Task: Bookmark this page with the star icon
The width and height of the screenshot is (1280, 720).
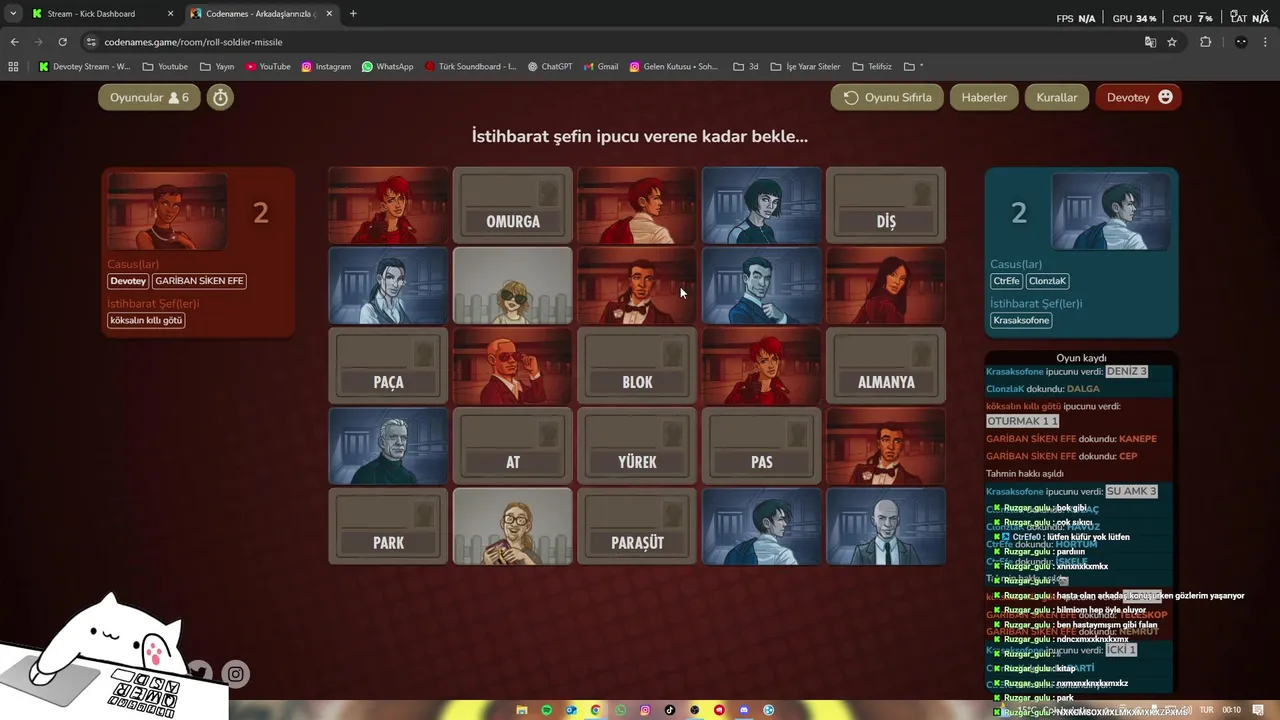Action: click(x=1172, y=42)
